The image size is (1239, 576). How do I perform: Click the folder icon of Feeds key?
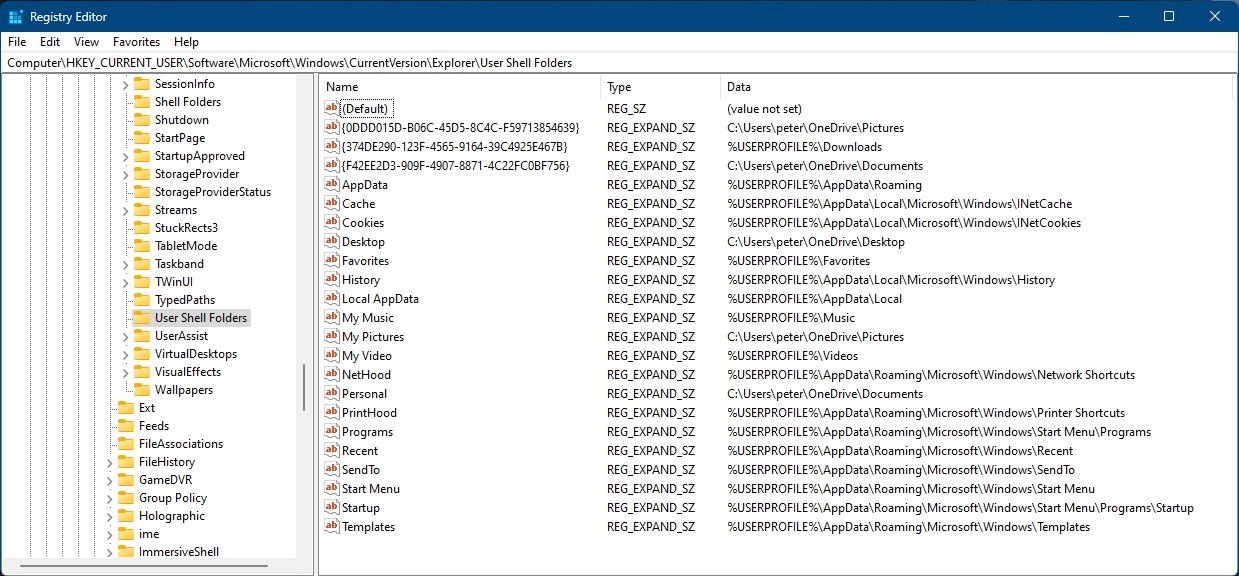point(125,426)
